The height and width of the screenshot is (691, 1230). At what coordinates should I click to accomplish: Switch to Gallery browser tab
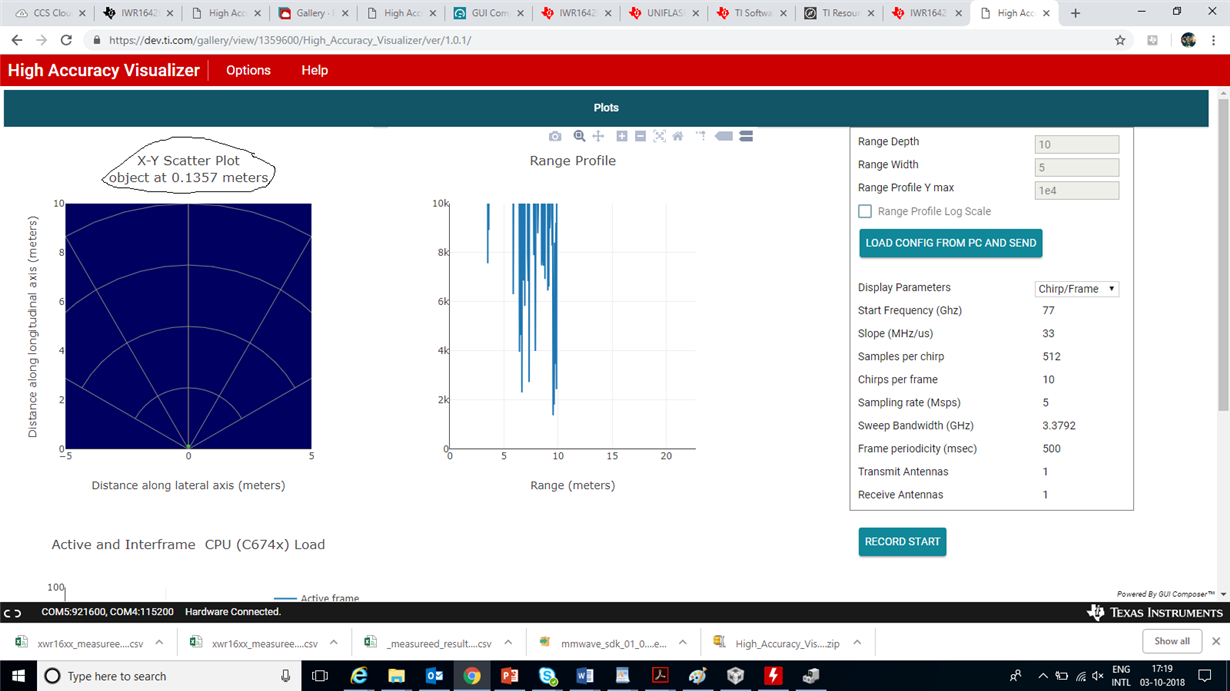tap(315, 13)
